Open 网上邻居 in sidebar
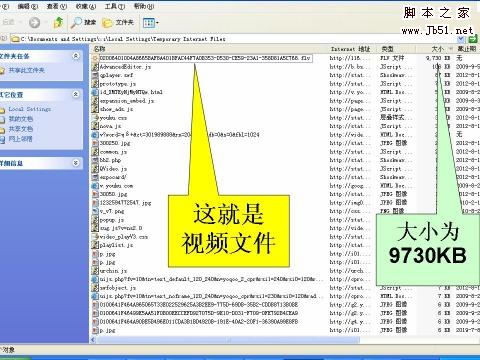 [21, 139]
